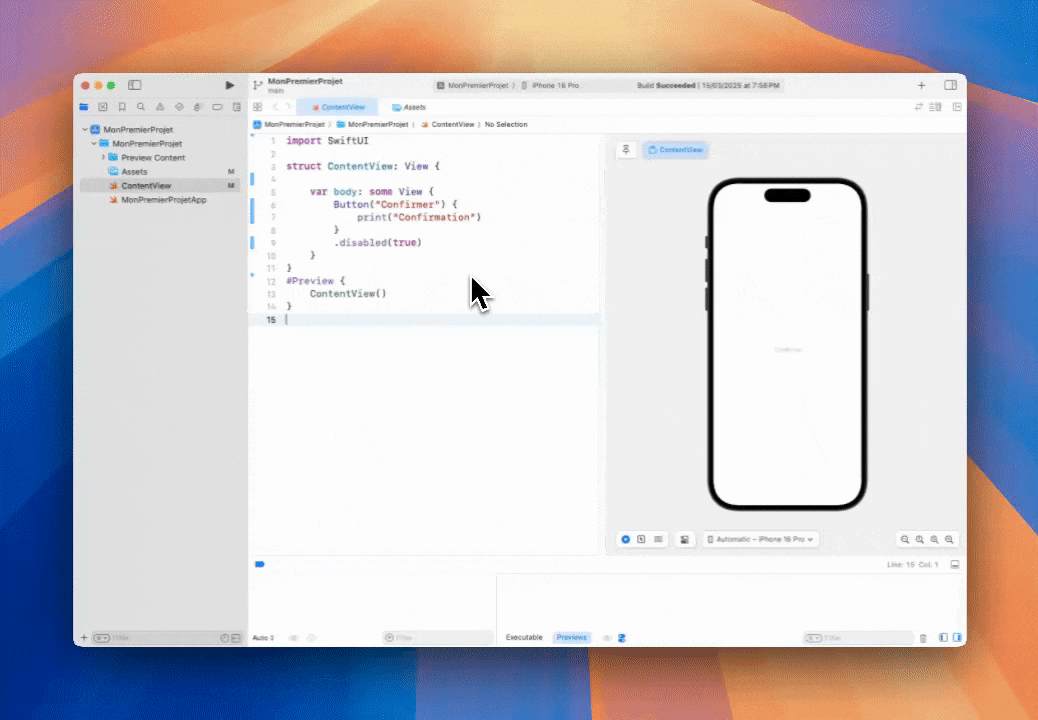This screenshot has width=1038, height=720.
Task: Click the ContentView breadcrumb in jump bar
Action: coord(448,124)
